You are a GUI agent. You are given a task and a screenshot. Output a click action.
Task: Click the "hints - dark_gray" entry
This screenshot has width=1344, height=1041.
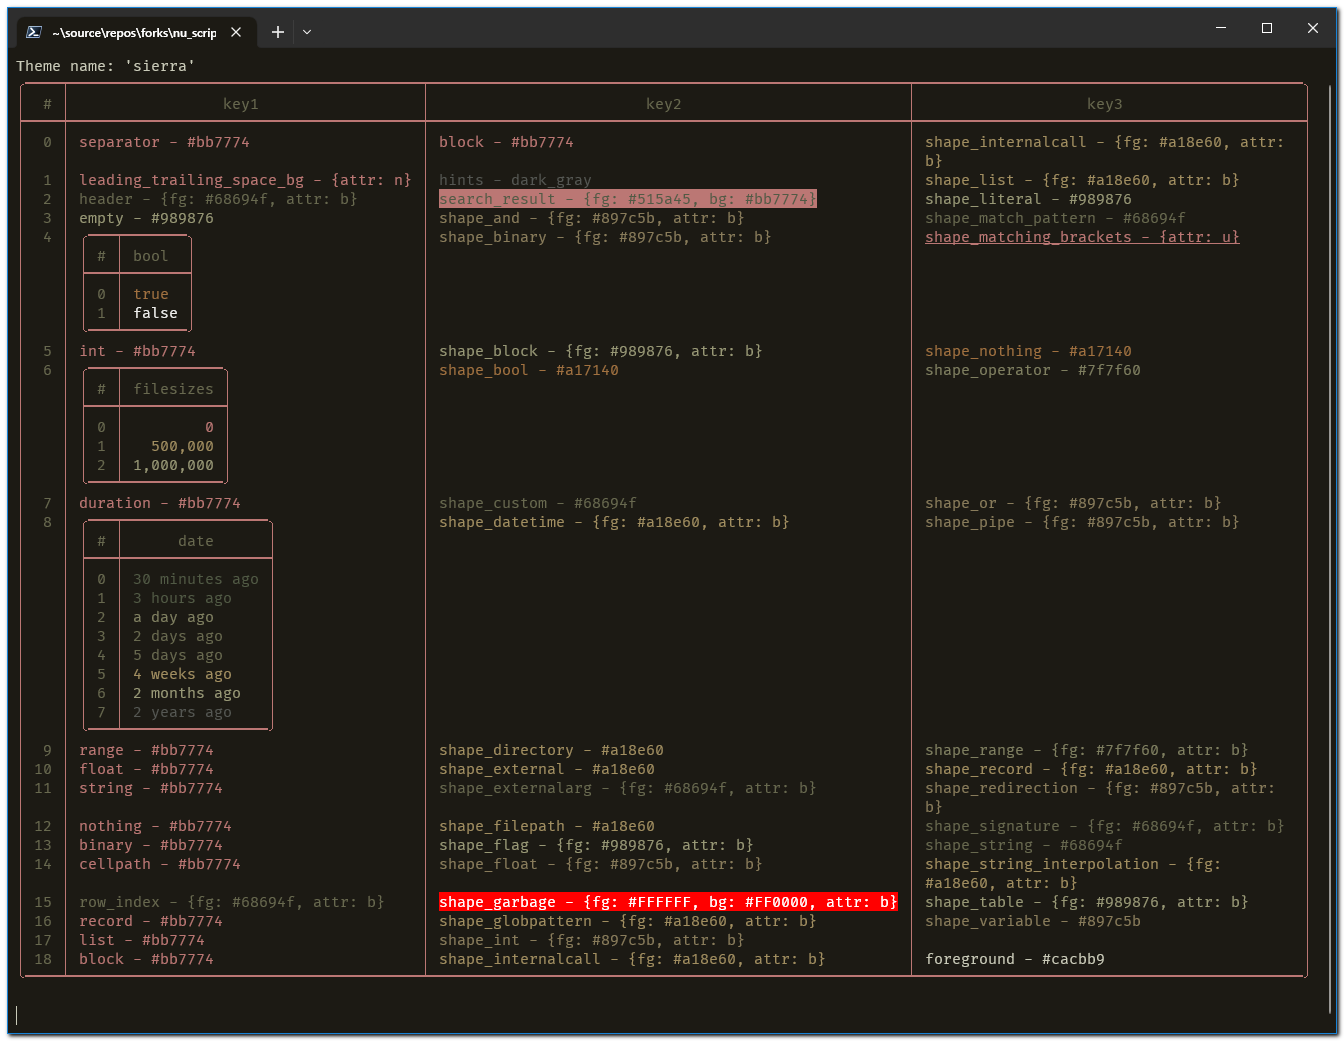click(x=515, y=180)
